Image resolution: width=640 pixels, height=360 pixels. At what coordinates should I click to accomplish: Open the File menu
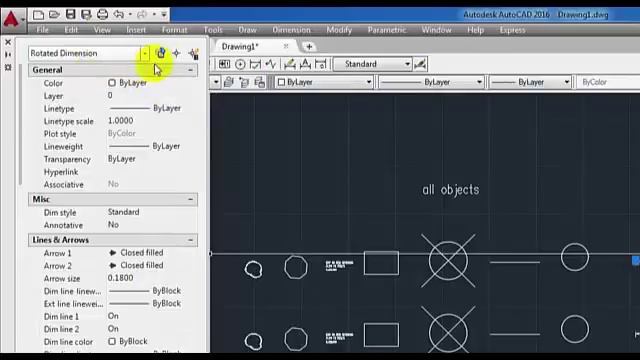pyautogui.click(x=42, y=30)
